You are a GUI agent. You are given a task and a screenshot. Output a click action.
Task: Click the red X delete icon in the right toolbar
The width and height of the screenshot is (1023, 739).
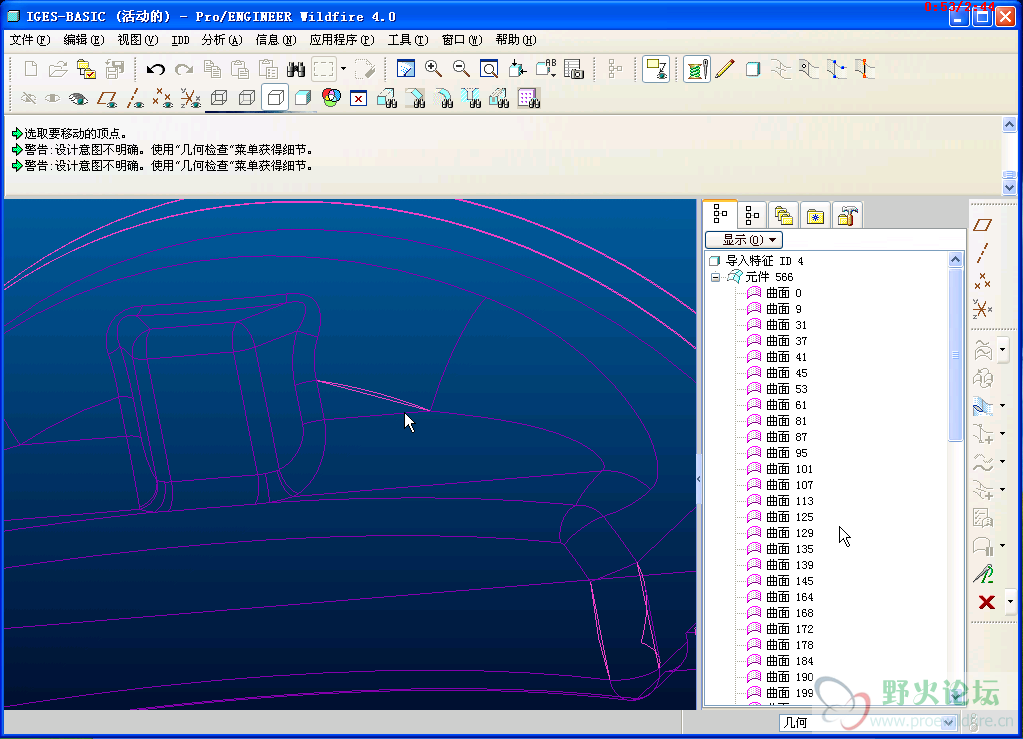(986, 601)
